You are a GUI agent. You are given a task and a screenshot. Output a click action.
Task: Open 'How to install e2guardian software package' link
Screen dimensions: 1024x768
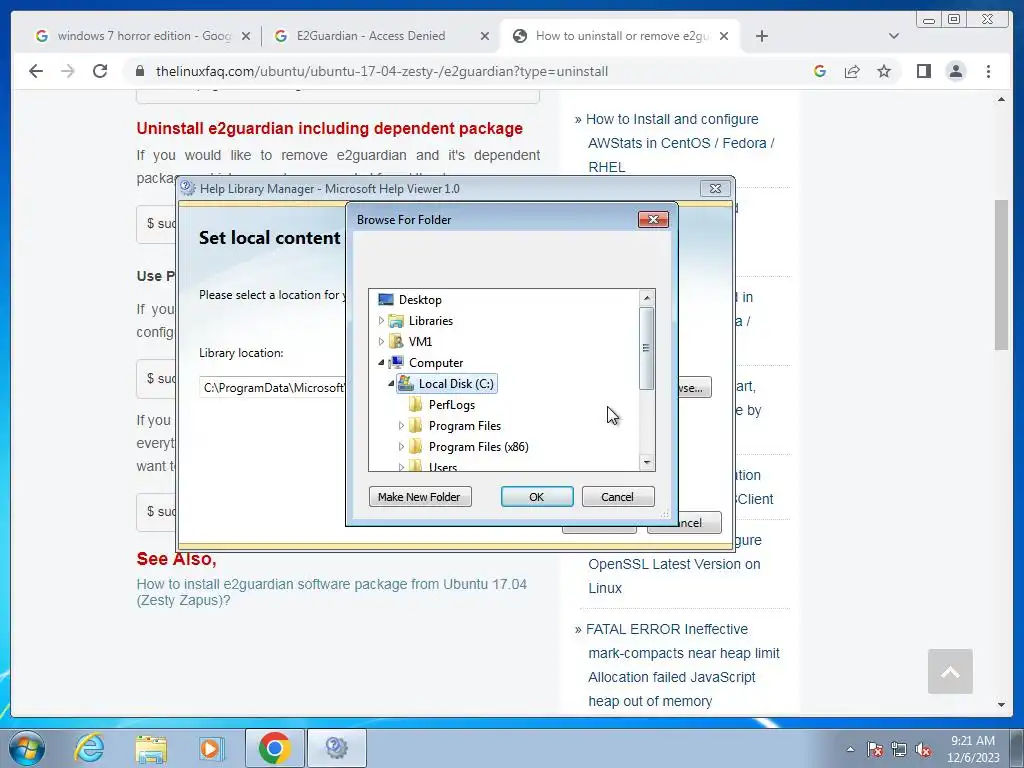[332, 592]
